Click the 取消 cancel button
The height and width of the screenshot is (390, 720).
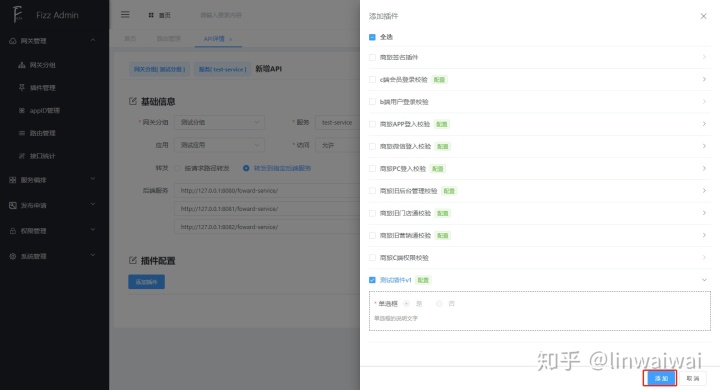693,378
